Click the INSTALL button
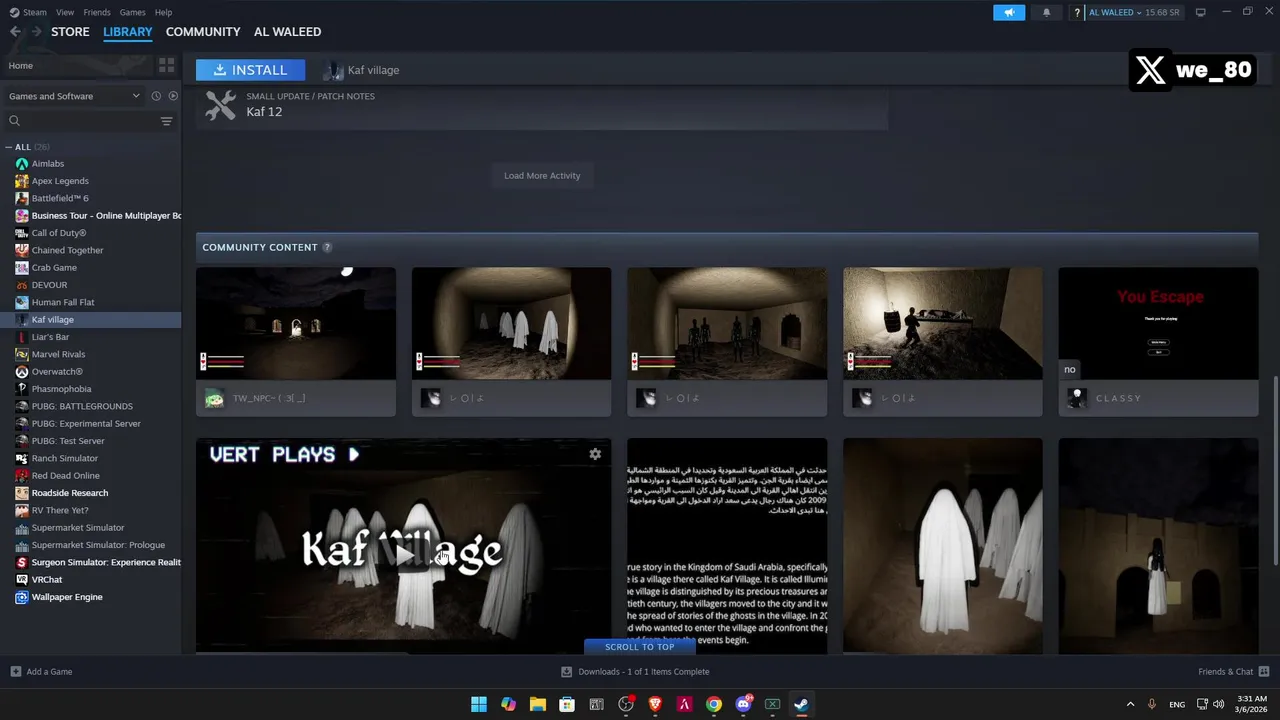Viewport: 1280px width, 720px height. (x=250, y=70)
